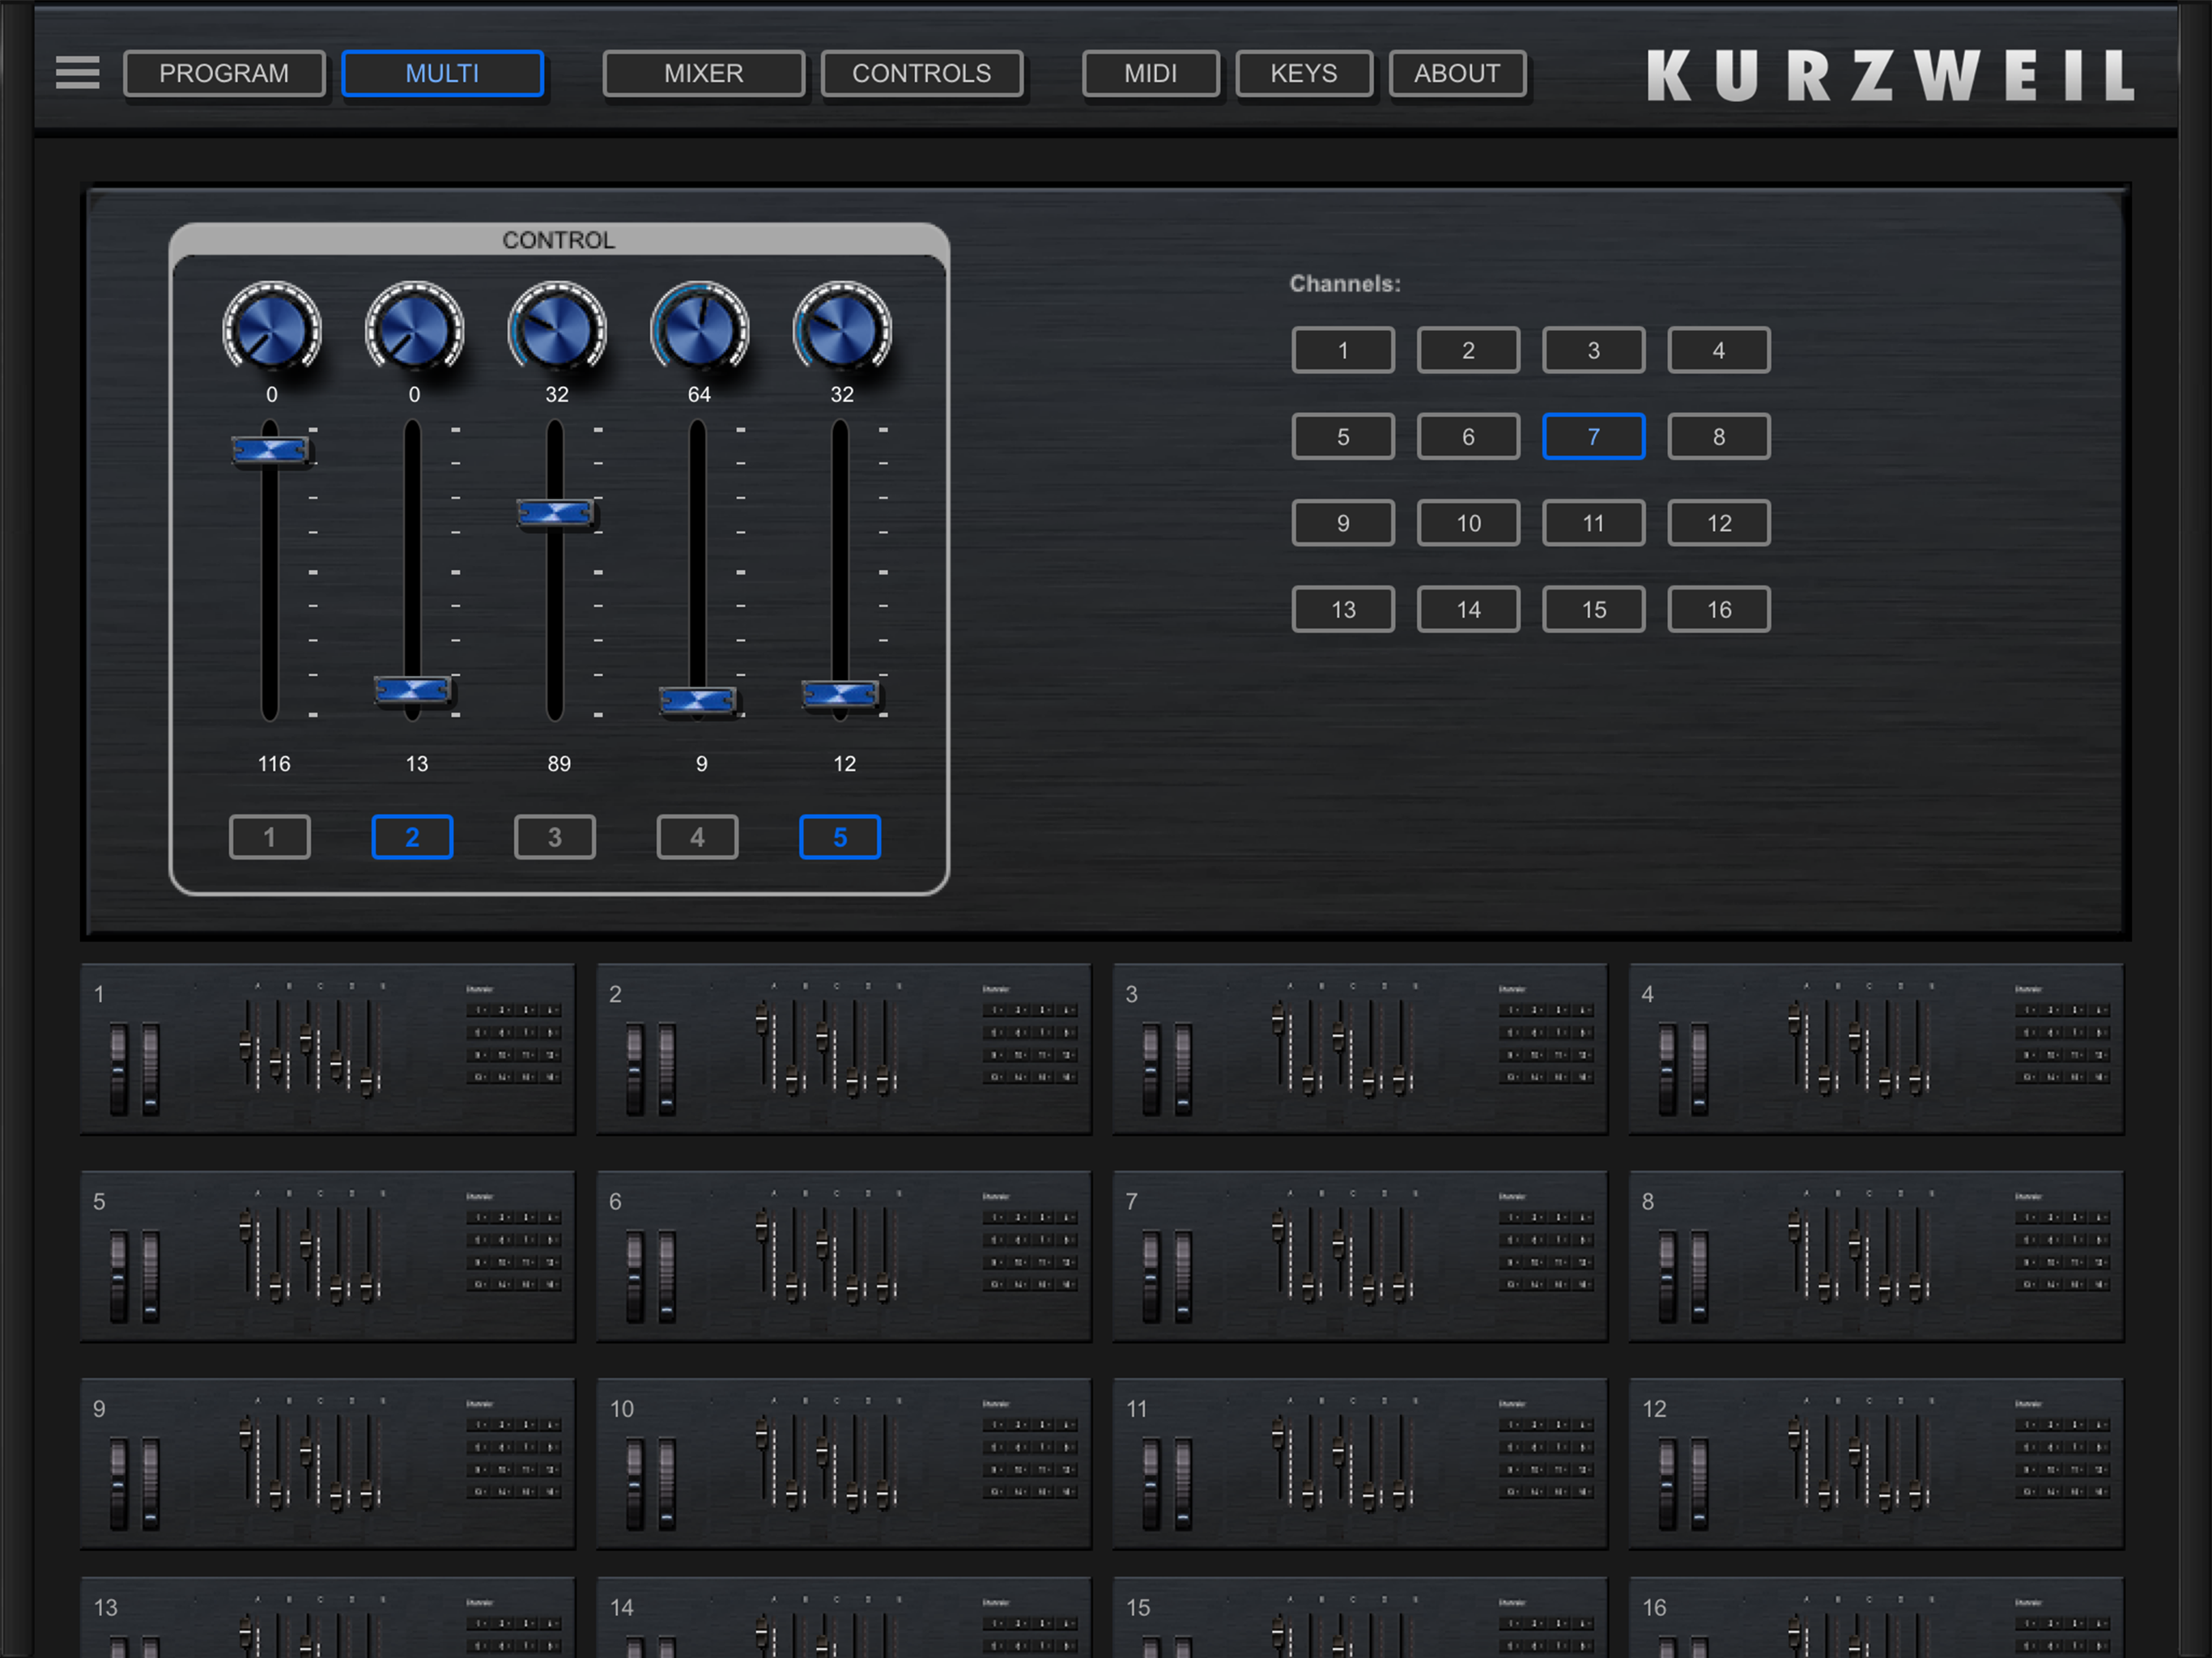Switch to the KEYS tab
2212x1658 pixels.
click(1303, 73)
